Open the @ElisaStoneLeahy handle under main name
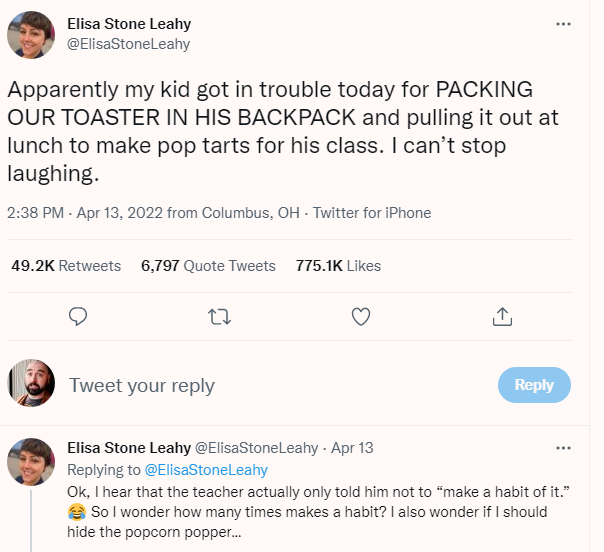 (x=128, y=44)
